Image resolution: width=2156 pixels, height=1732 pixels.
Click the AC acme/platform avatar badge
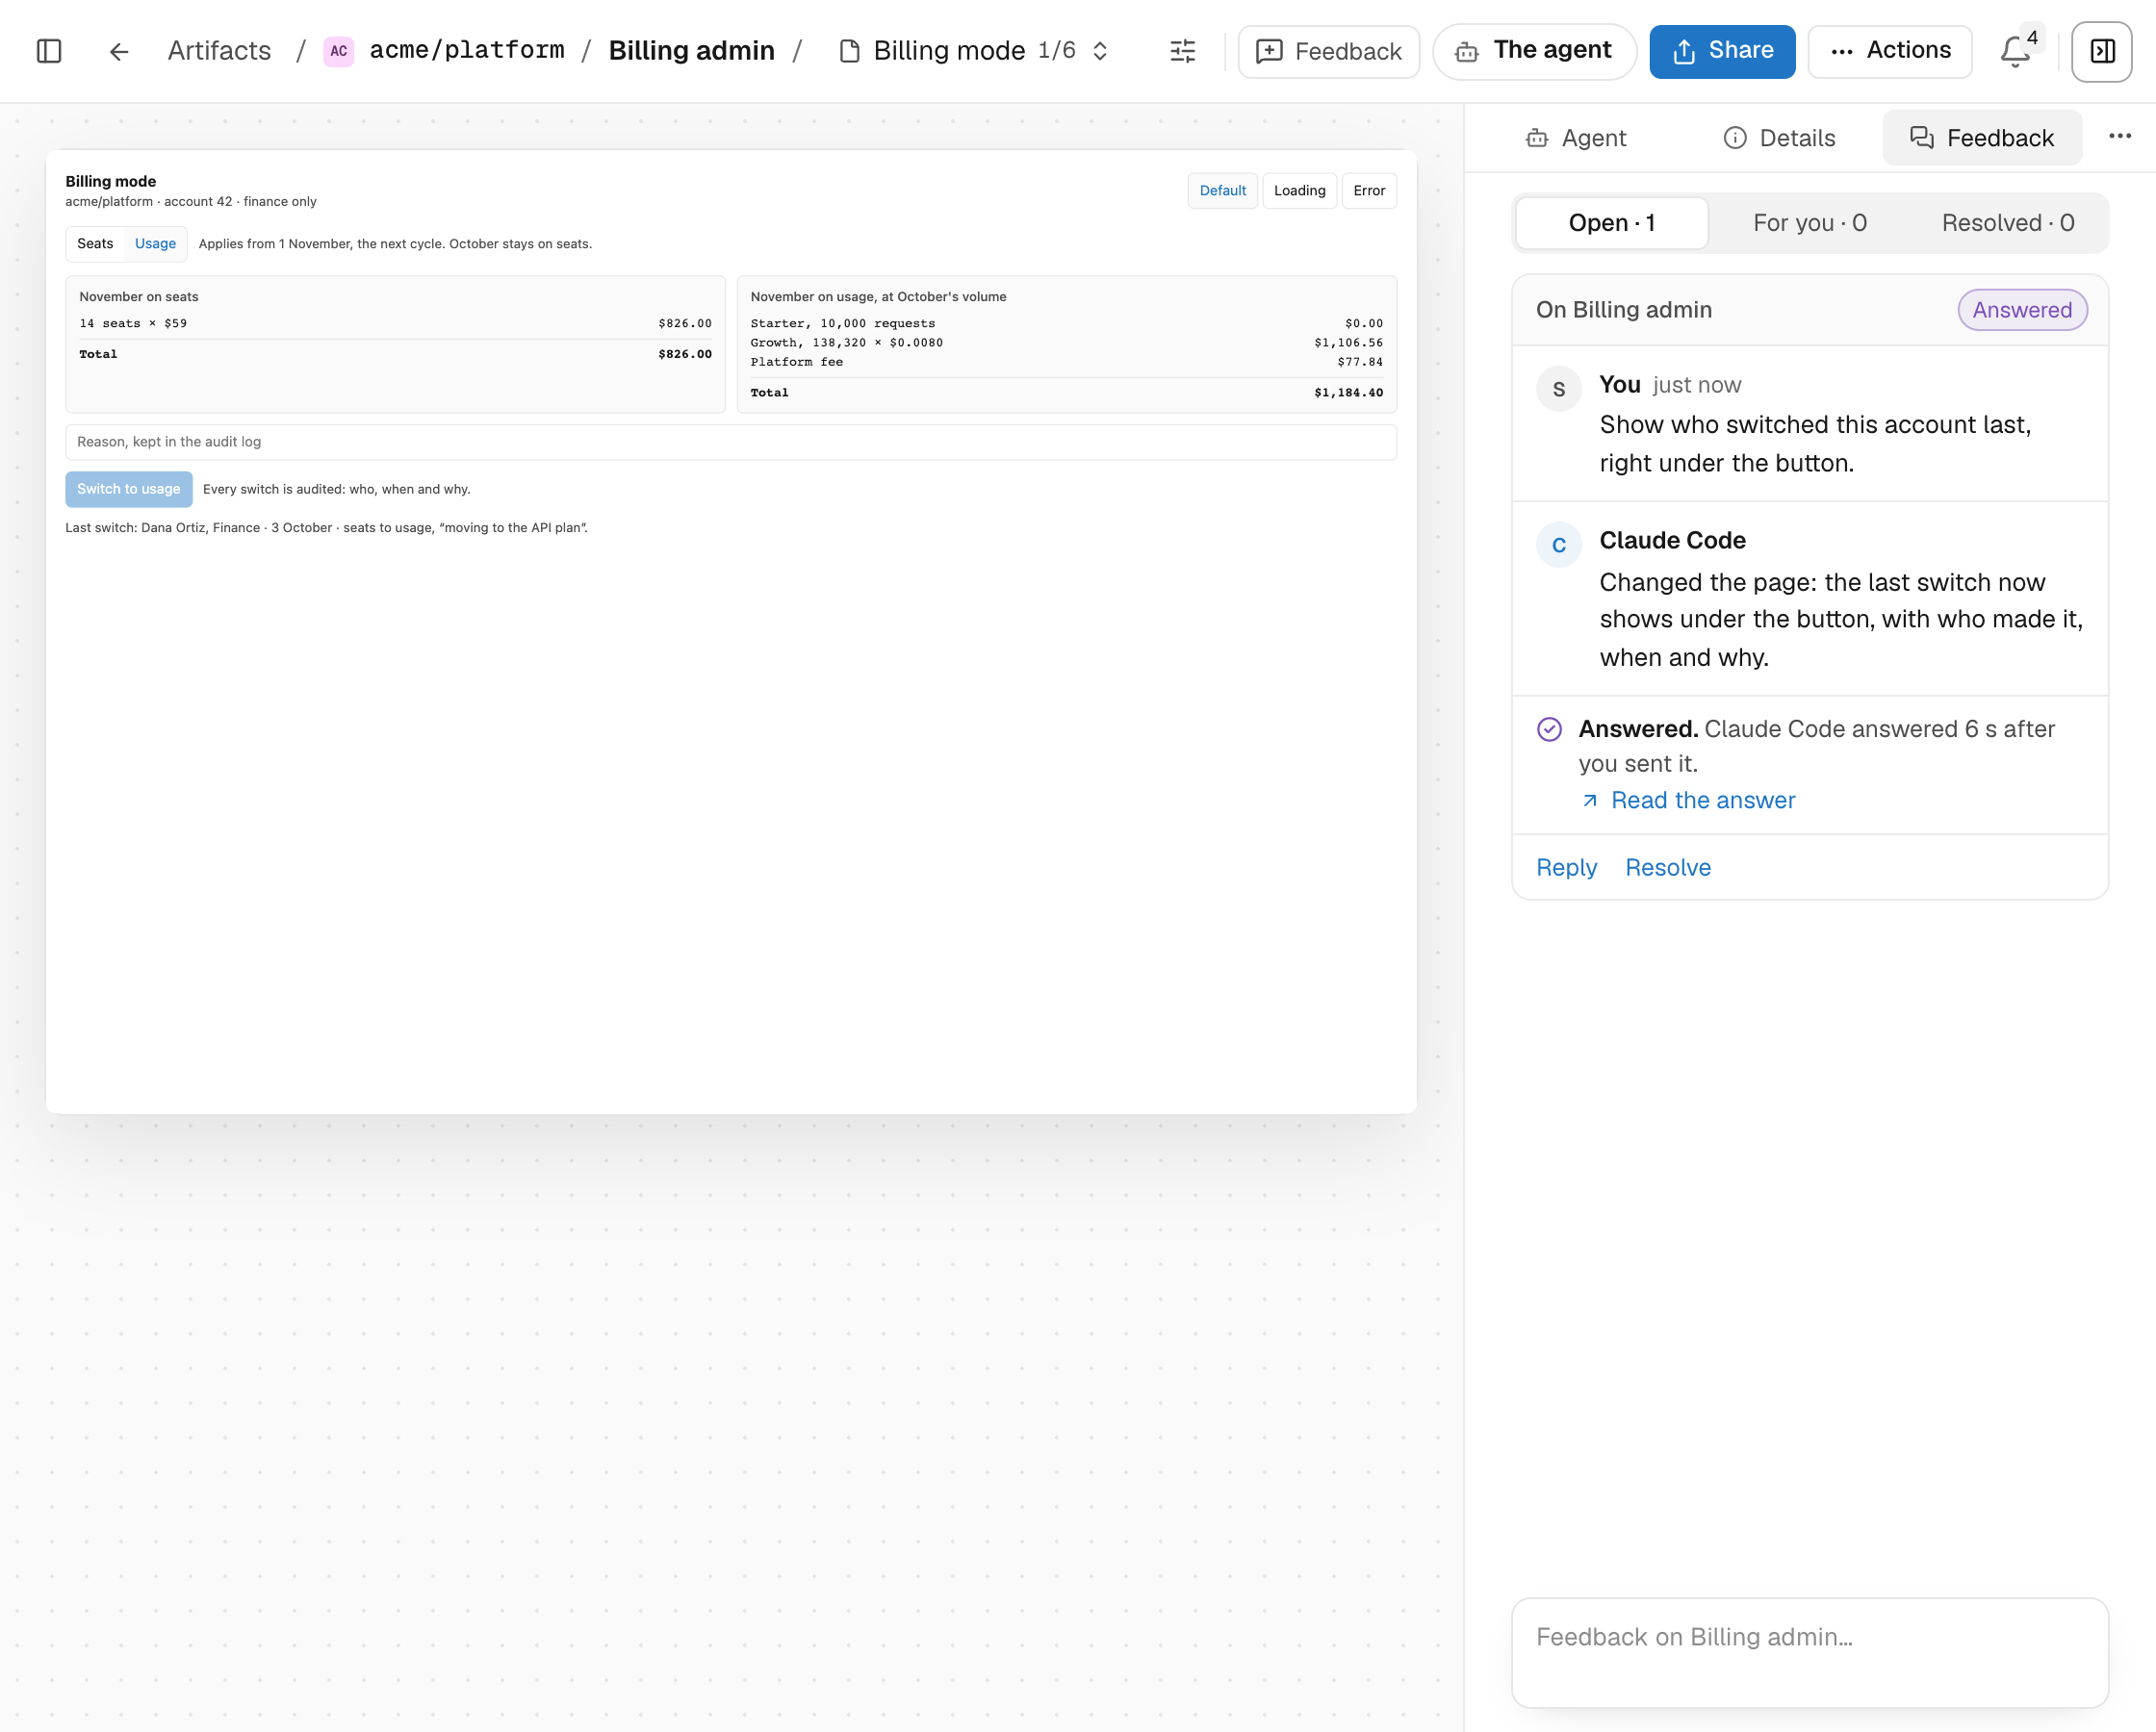[339, 51]
